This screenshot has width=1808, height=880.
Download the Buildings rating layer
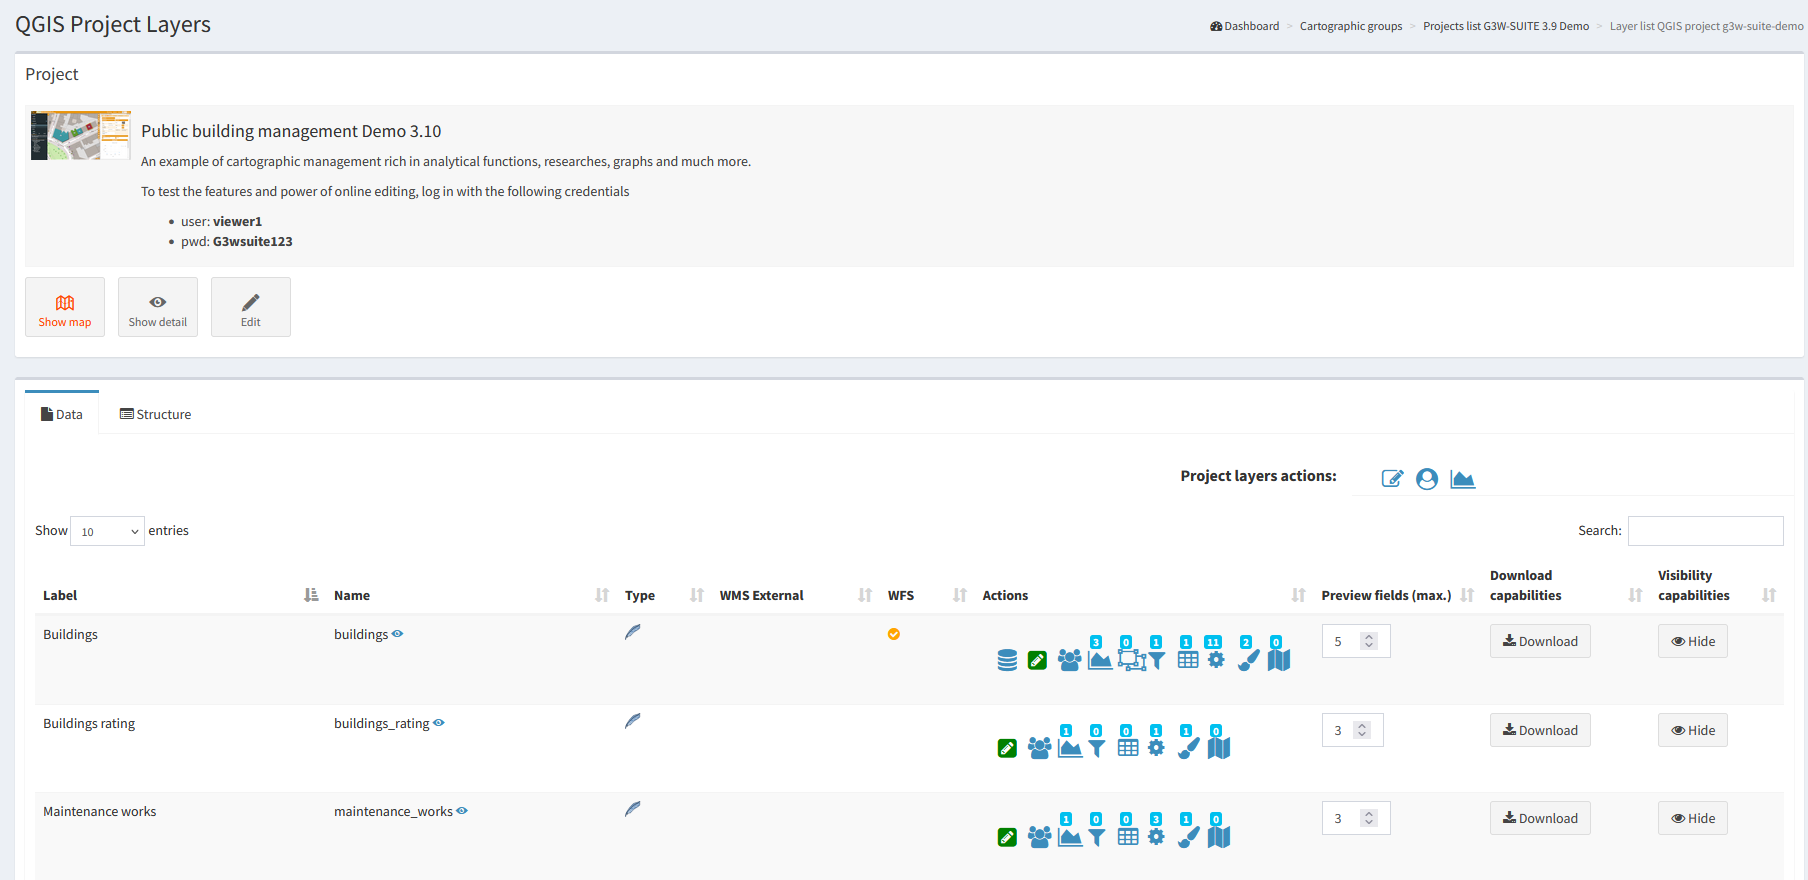coord(1540,730)
